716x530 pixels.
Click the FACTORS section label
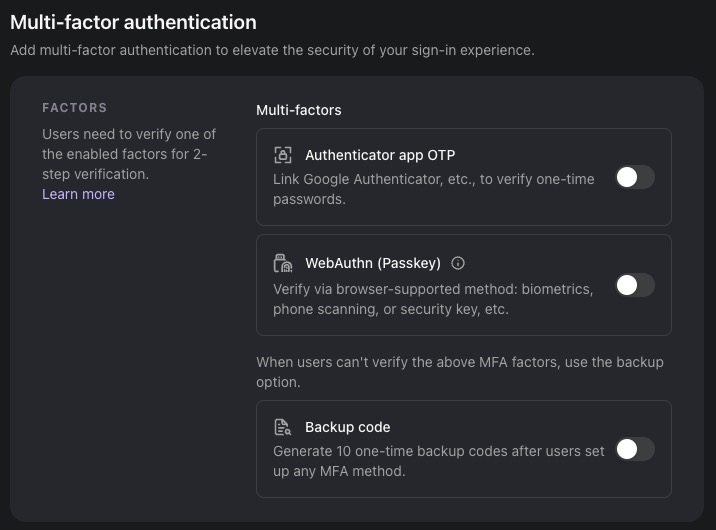(x=74, y=108)
